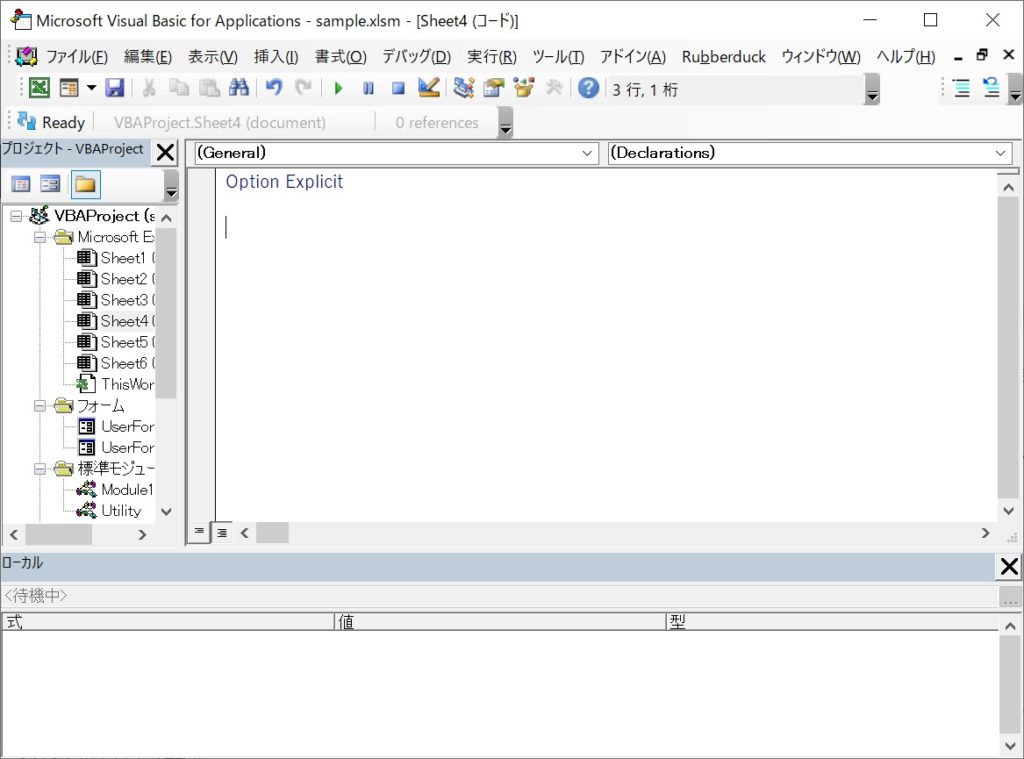Viewport: 1024px width, 759px height.
Task: Run the macro with the green play icon
Action: point(338,88)
